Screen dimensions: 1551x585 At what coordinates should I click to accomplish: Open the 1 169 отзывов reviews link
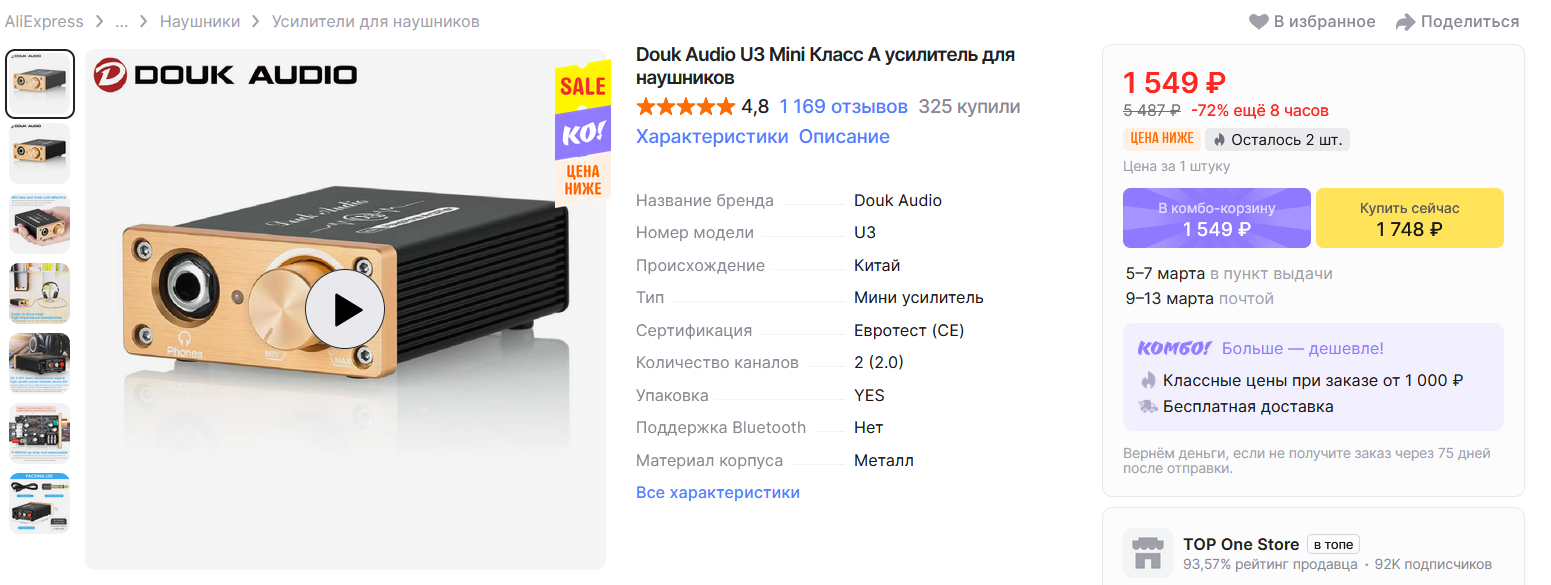tap(844, 106)
